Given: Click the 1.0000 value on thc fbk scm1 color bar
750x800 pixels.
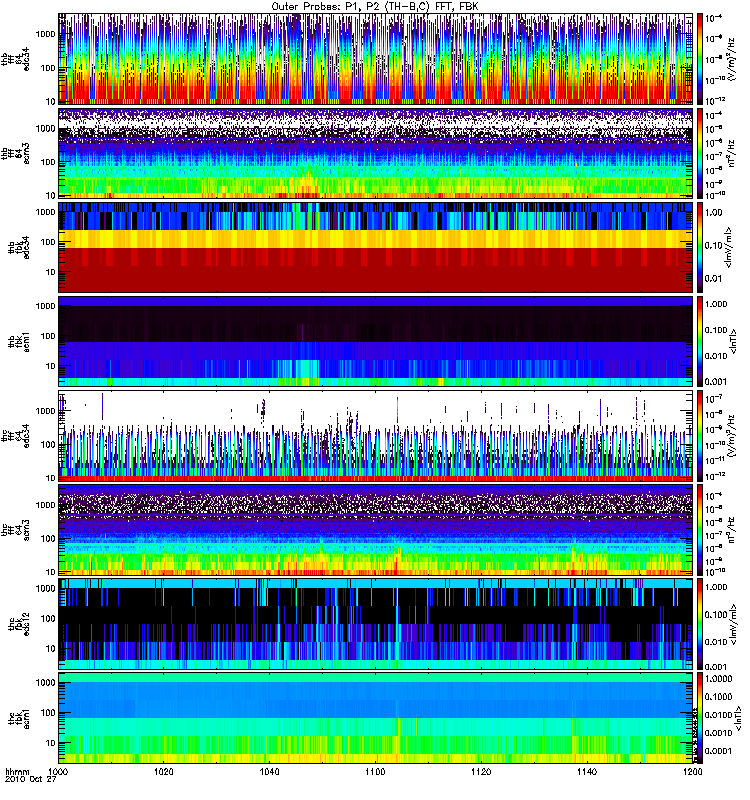Looking at the screenshot, I should (718, 679).
